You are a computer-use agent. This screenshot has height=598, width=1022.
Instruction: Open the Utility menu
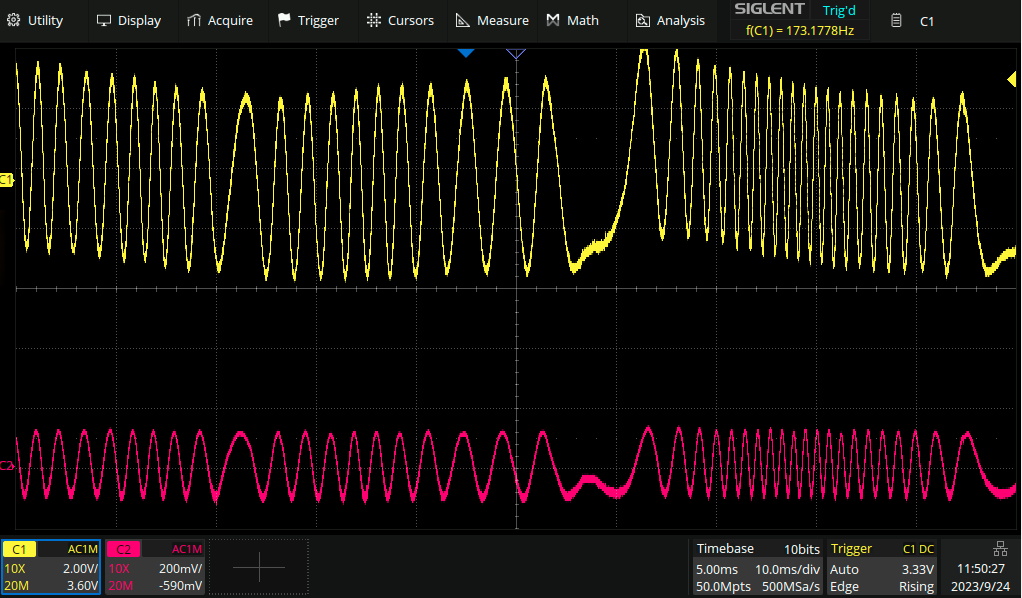point(35,20)
